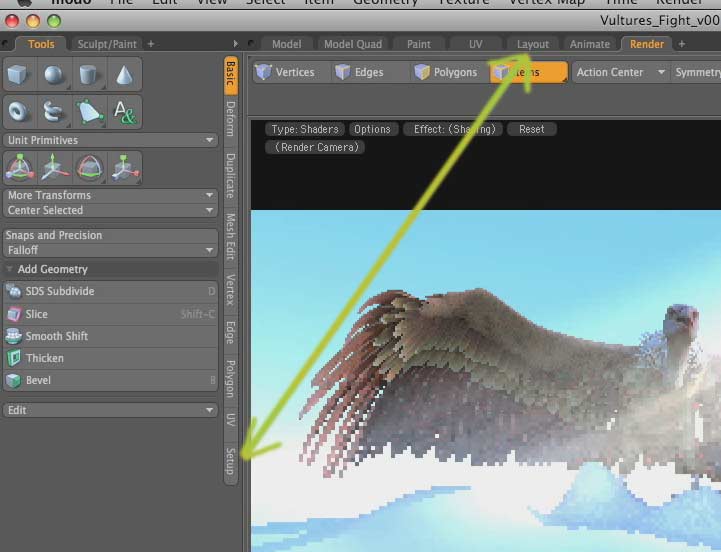The width and height of the screenshot is (721, 552).
Task: Activate the Move tool
Action: 54,168
